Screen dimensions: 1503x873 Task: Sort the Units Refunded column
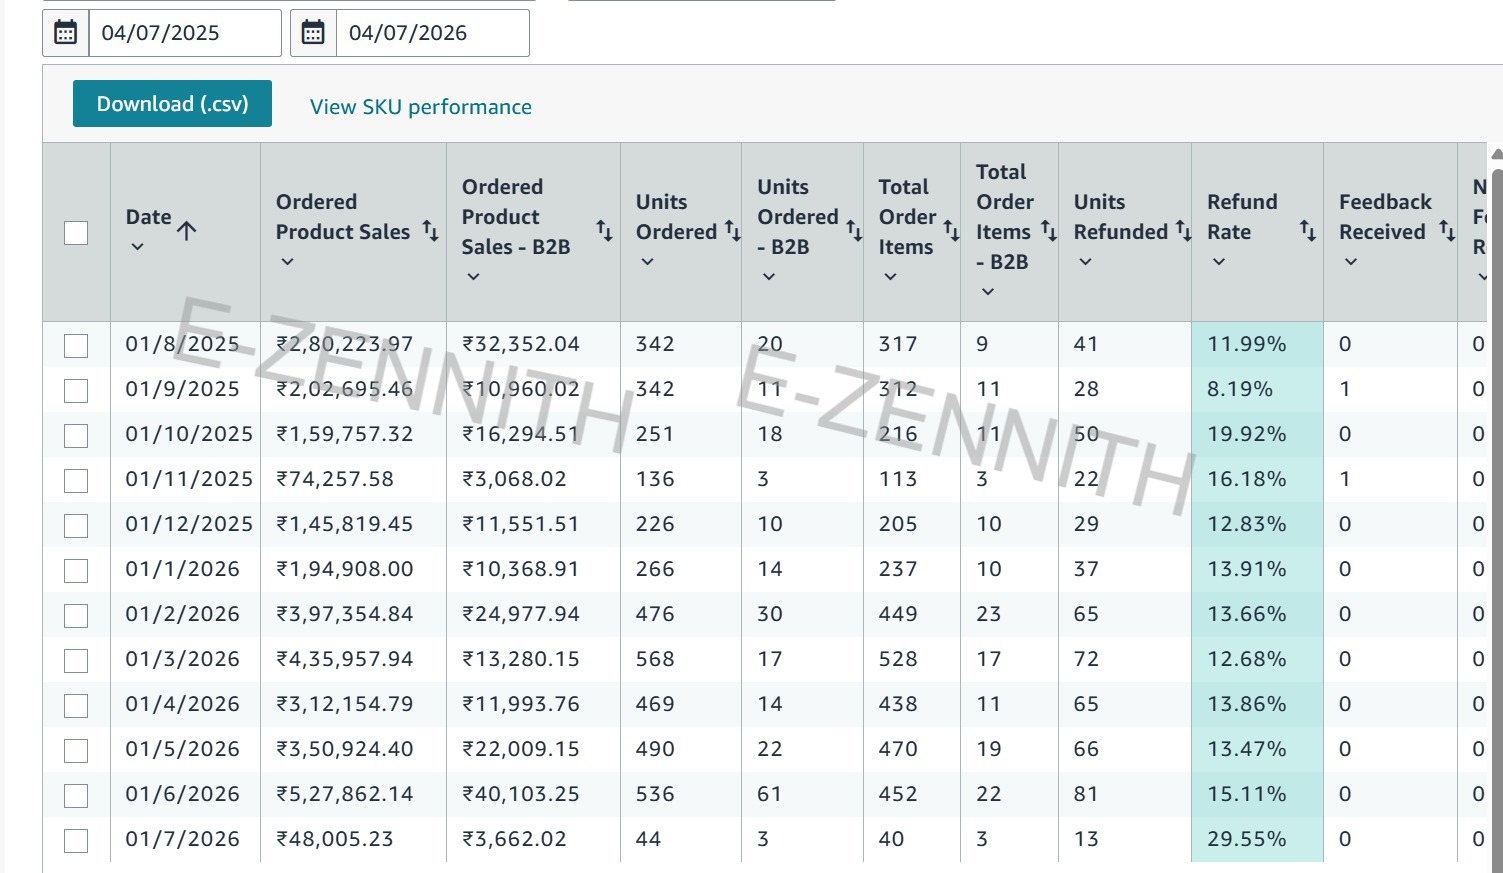(1183, 231)
